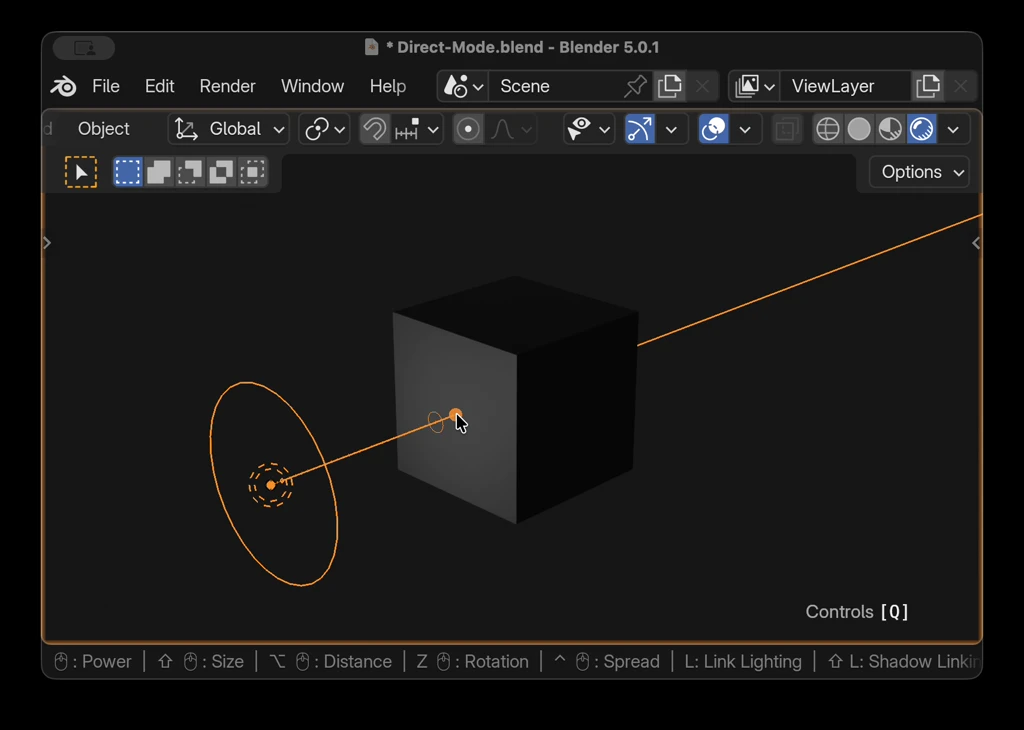Create a new ViewLayer copy

[928, 86]
